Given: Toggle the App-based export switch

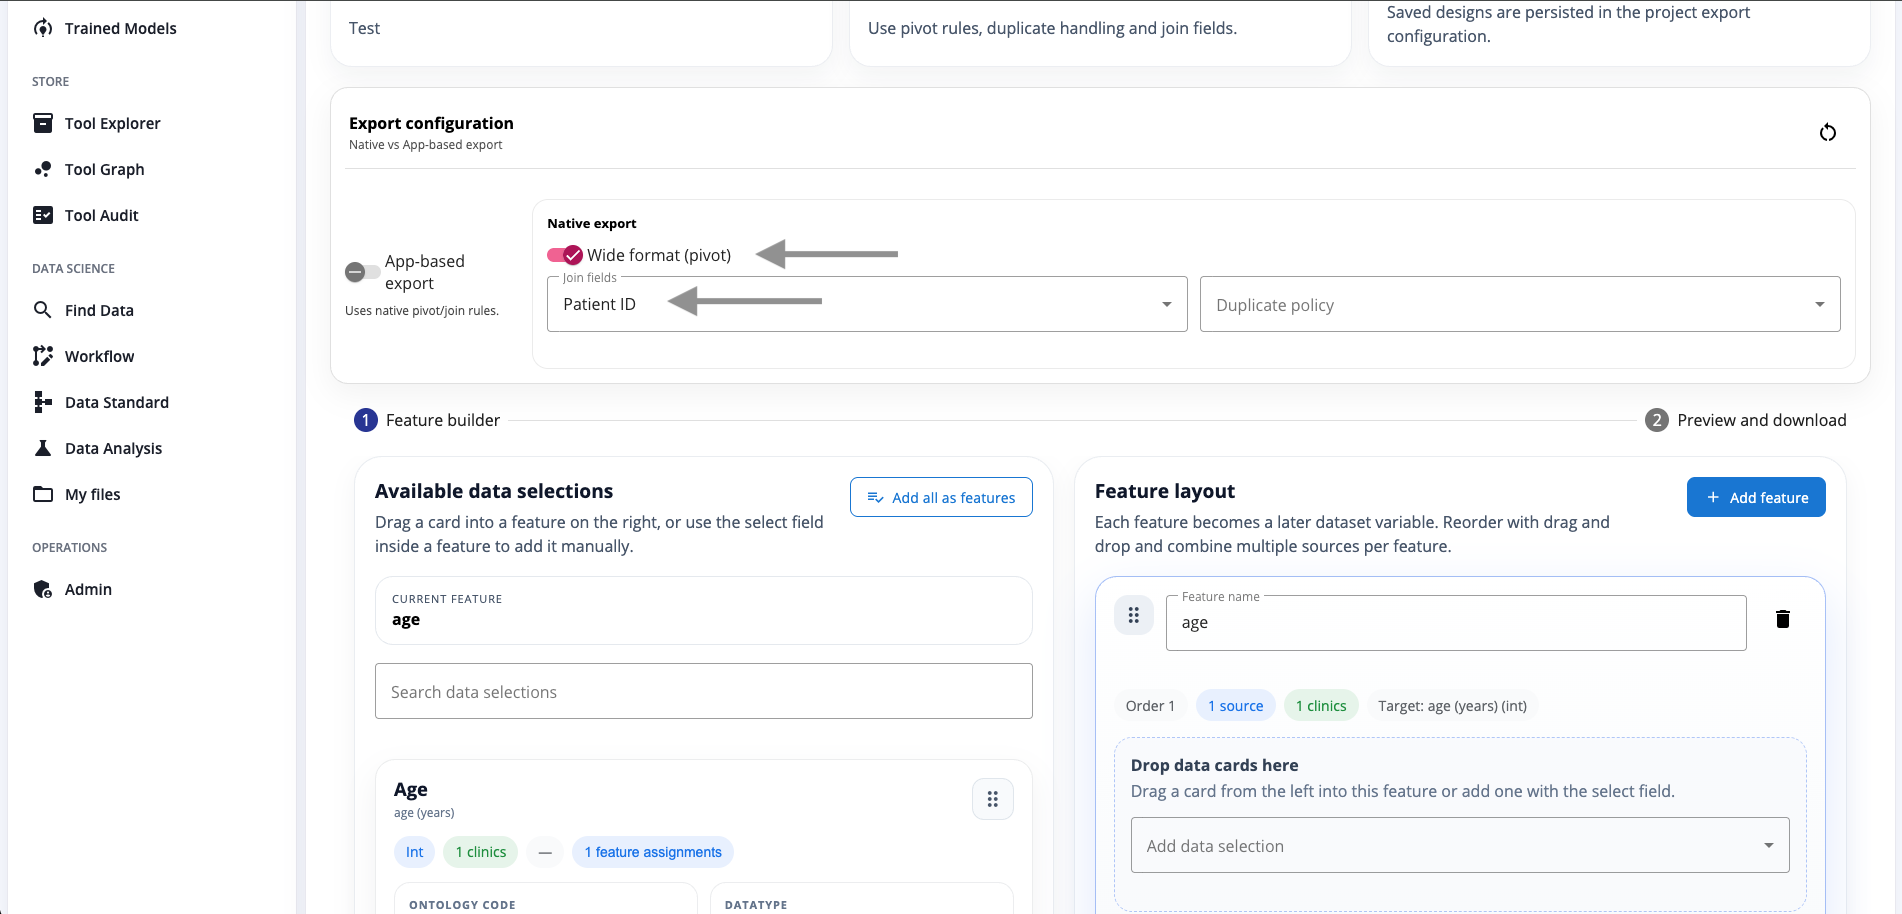Looking at the screenshot, I should 362,272.
